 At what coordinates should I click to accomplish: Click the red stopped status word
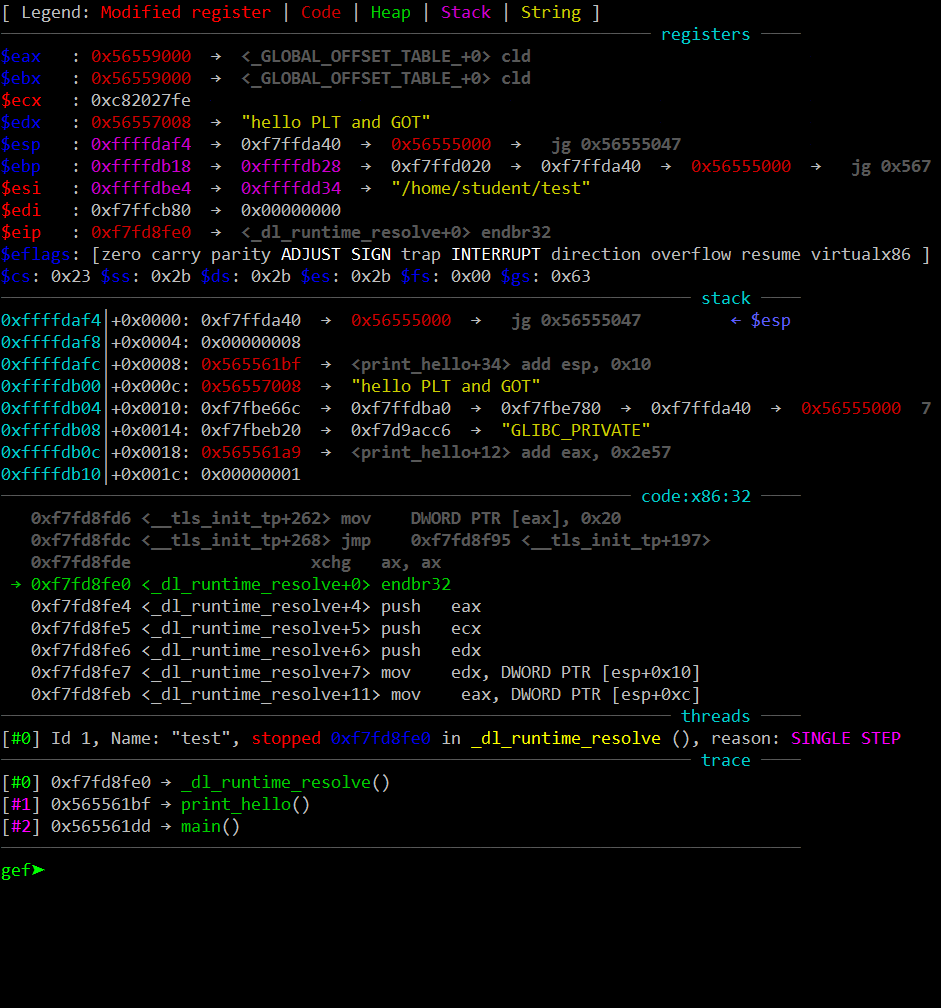click(x=286, y=738)
